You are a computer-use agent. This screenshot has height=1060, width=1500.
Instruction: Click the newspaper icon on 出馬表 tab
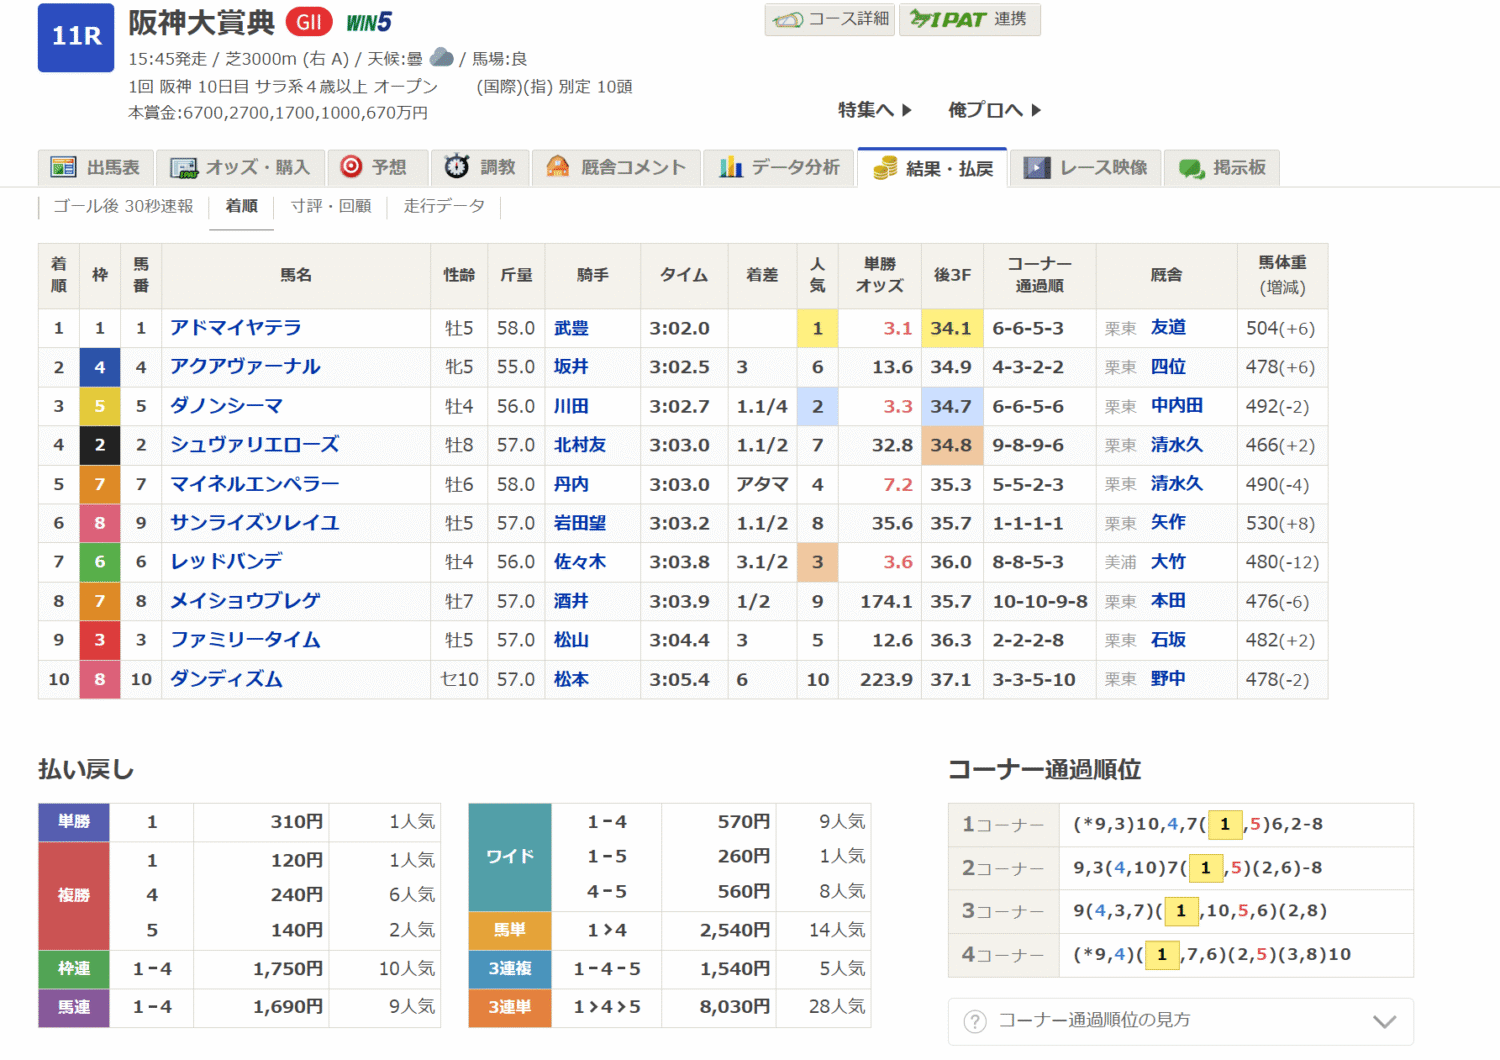[64, 167]
